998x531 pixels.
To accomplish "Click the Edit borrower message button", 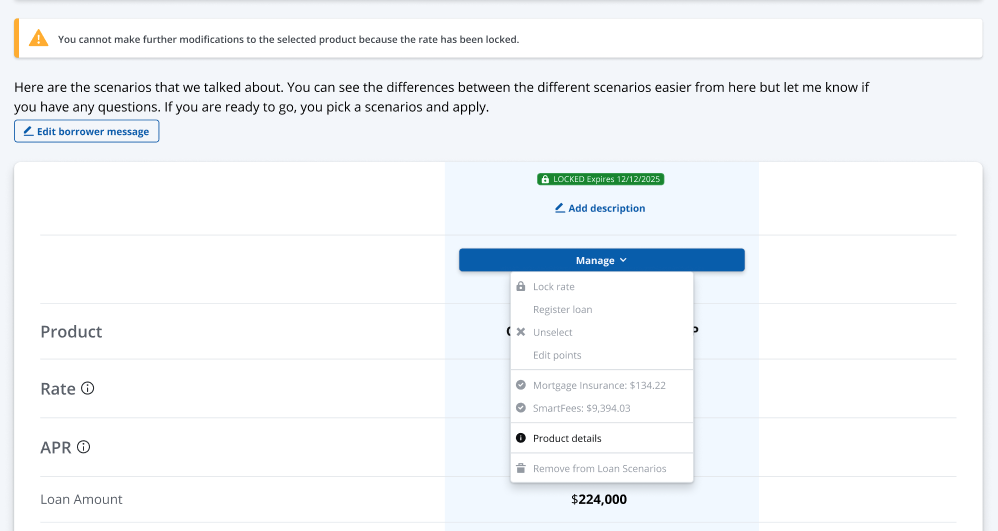I will pos(86,131).
